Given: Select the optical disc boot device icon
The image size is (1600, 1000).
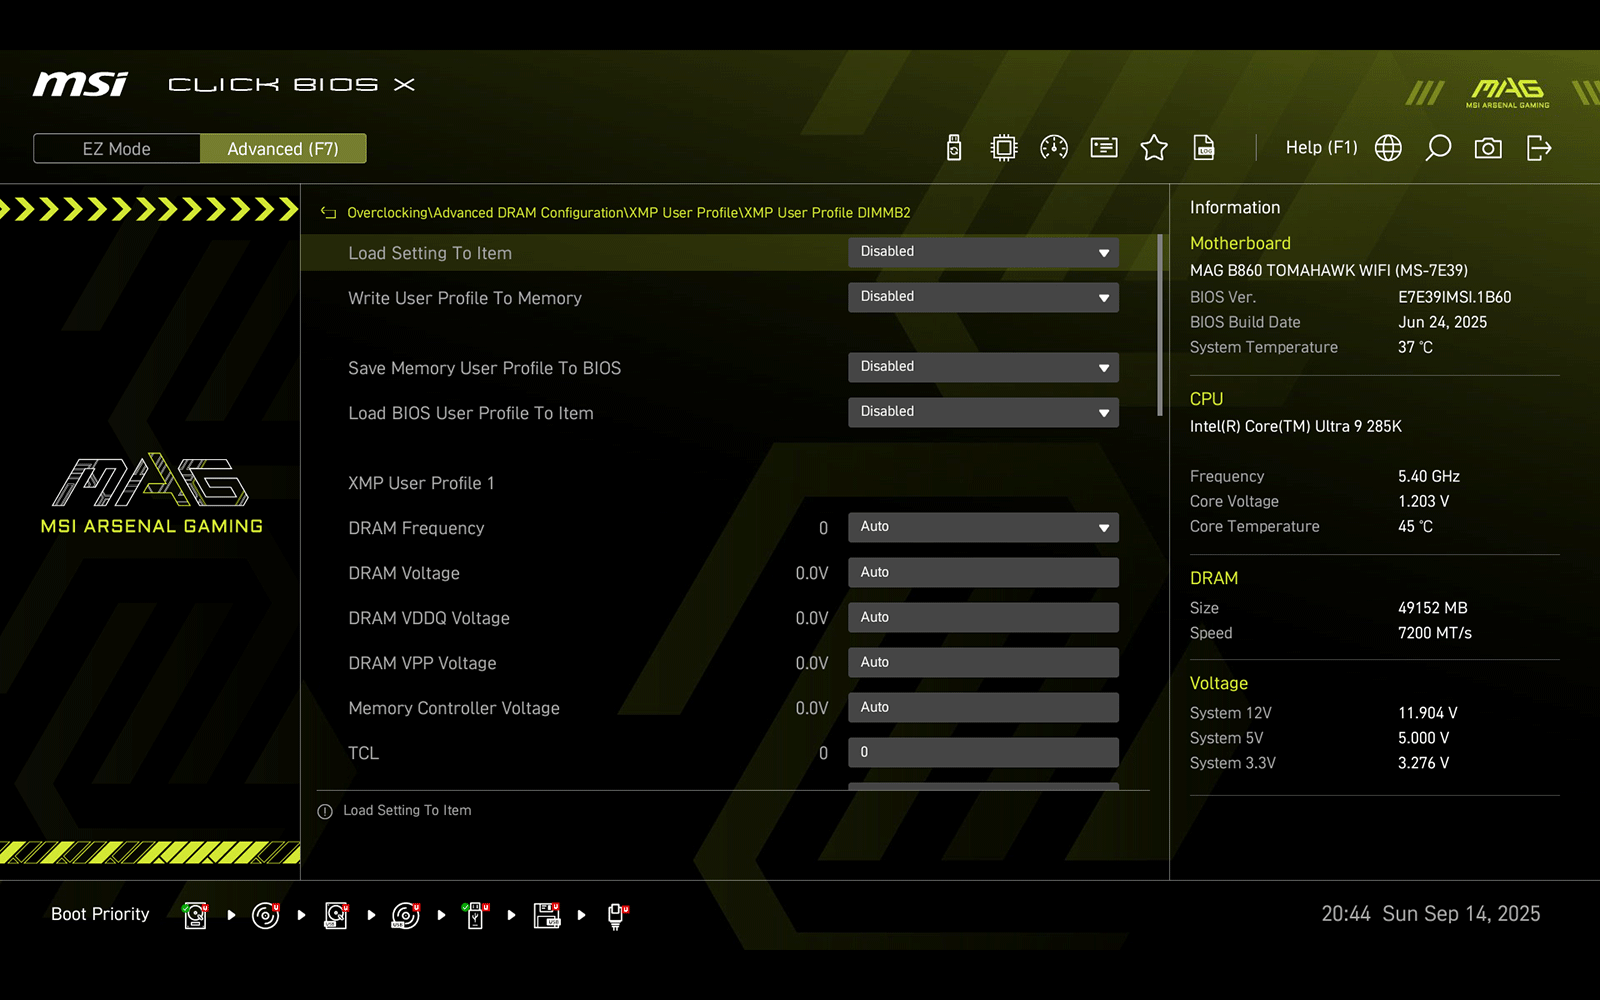Looking at the screenshot, I should click(x=266, y=915).
